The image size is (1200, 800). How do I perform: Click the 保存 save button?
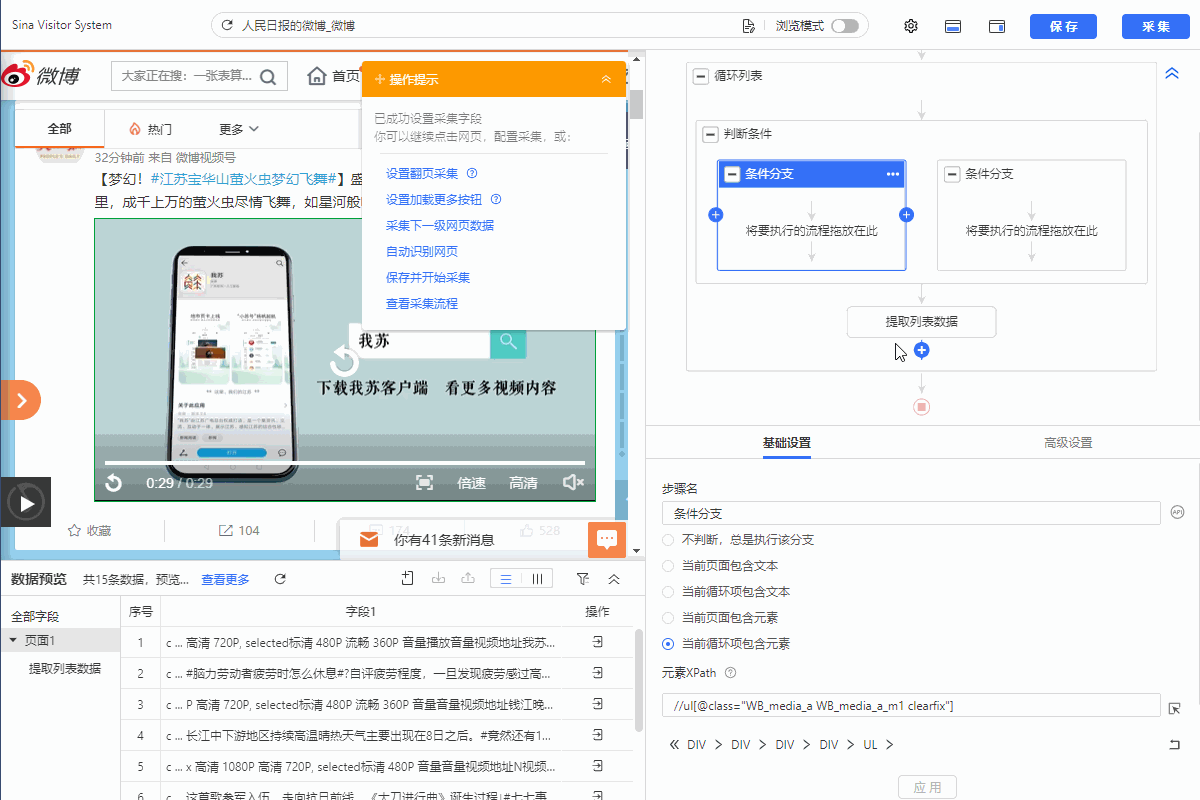[x=1063, y=27]
